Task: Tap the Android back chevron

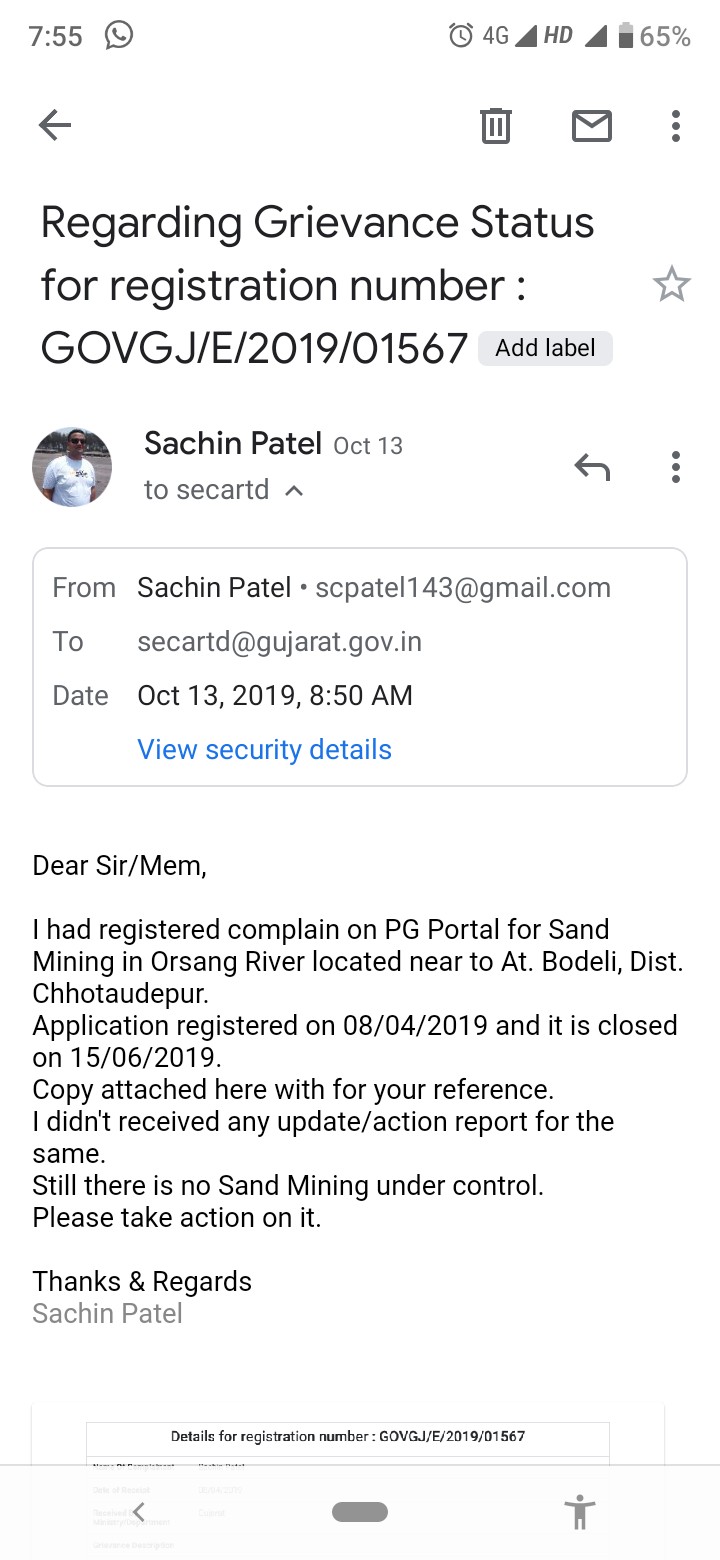Action: pos(140,1511)
